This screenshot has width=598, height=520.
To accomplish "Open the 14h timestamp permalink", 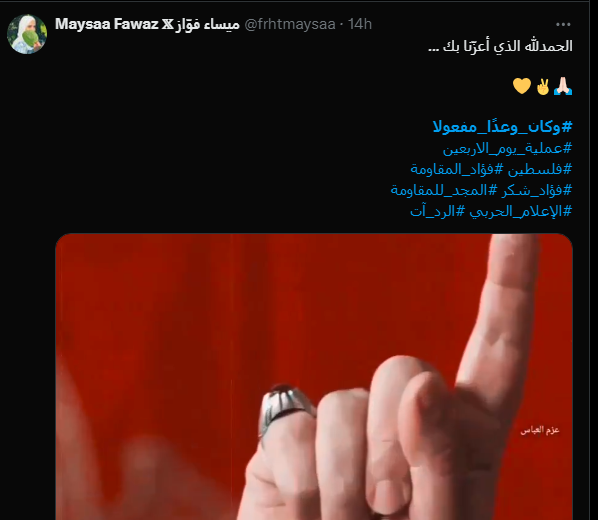I will pyautogui.click(x=360, y=24).
